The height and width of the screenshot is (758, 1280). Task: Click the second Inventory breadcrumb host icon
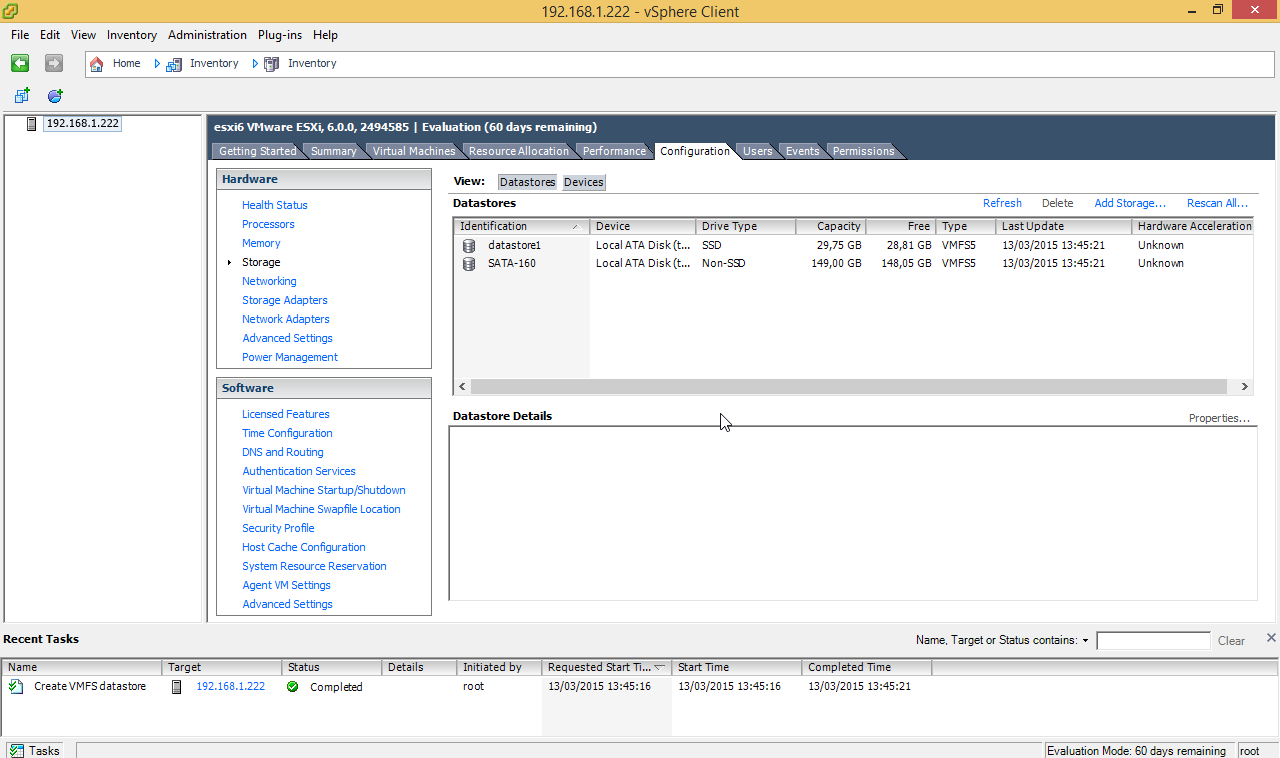(x=272, y=64)
